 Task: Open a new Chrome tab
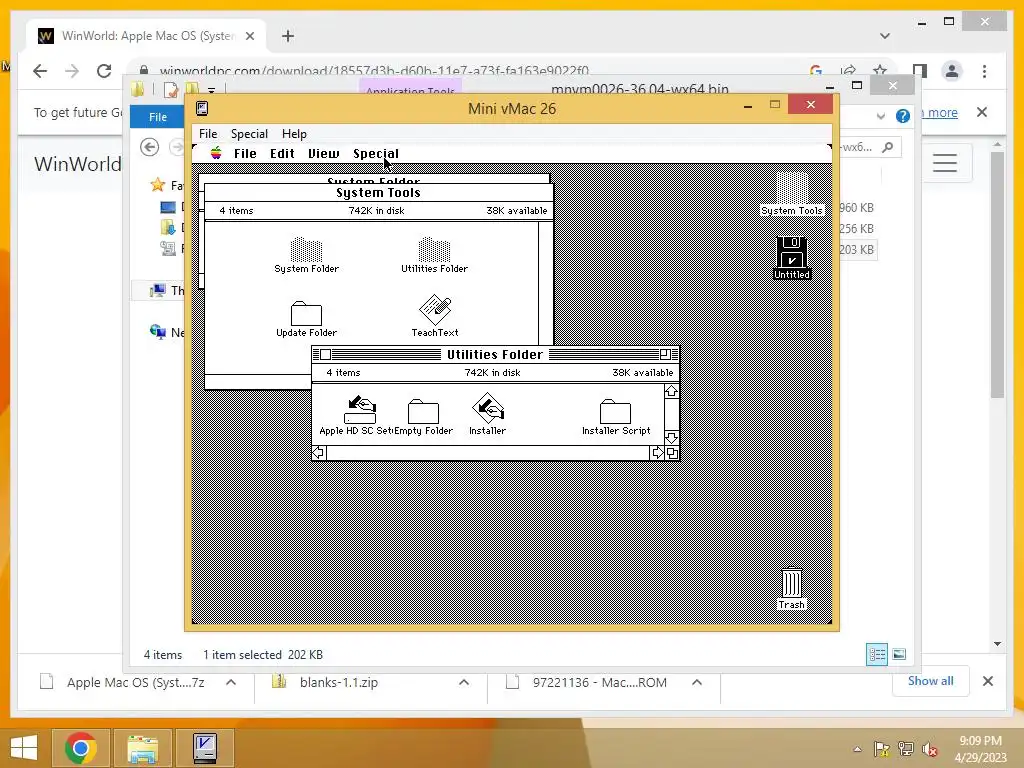click(x=287, y=36)
